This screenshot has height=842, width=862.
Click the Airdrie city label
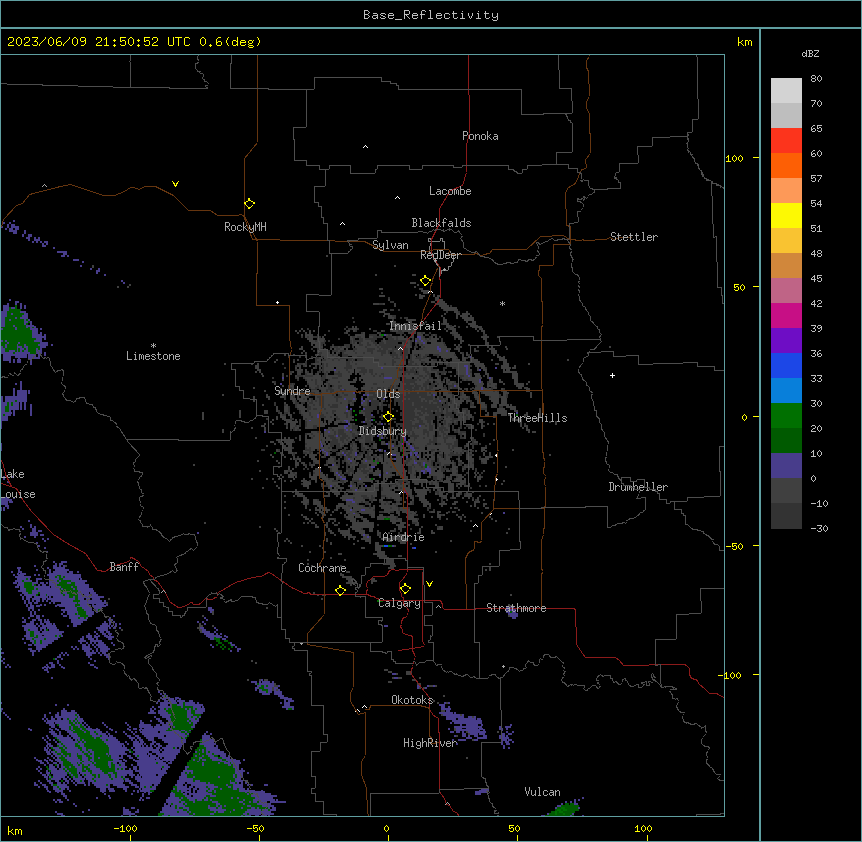coord(404,537)
